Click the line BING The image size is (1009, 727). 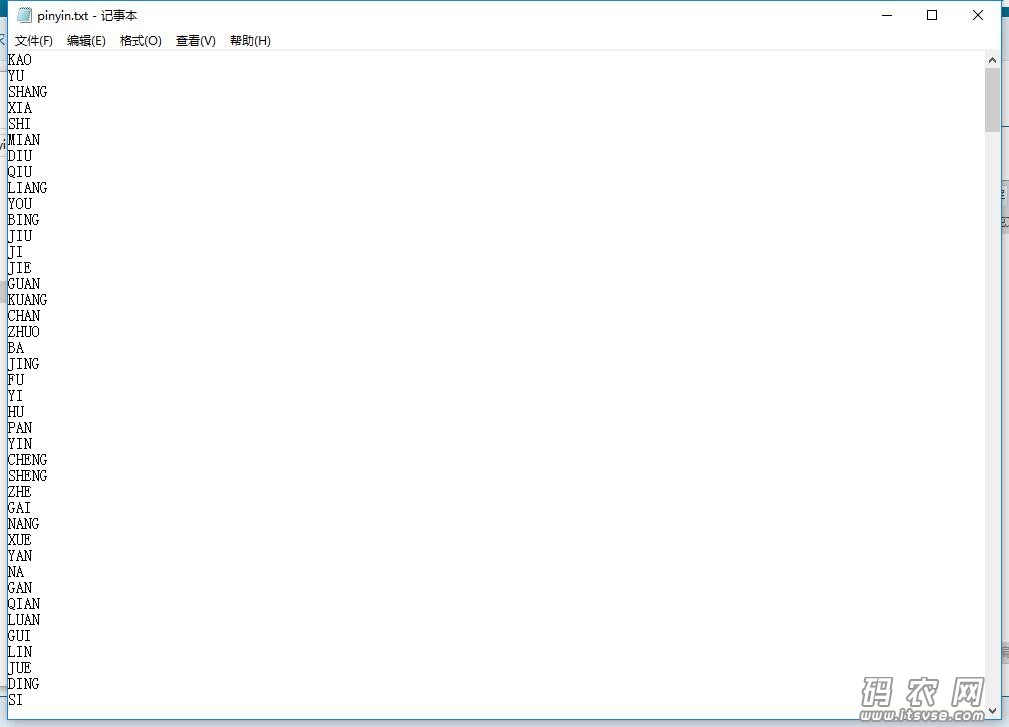coord(23,220)
